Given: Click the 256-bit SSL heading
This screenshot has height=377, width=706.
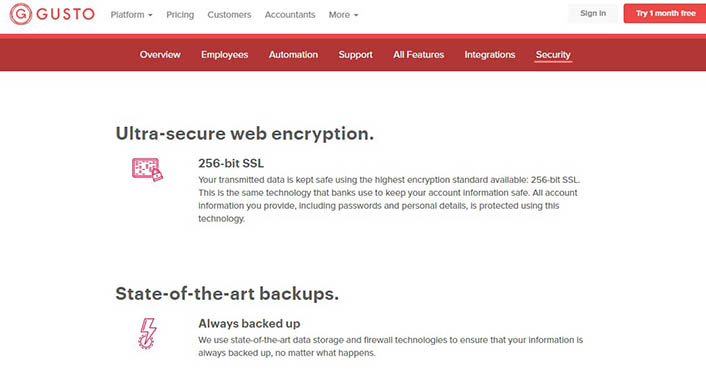Looking at the screenshot, I should [231, 163].
